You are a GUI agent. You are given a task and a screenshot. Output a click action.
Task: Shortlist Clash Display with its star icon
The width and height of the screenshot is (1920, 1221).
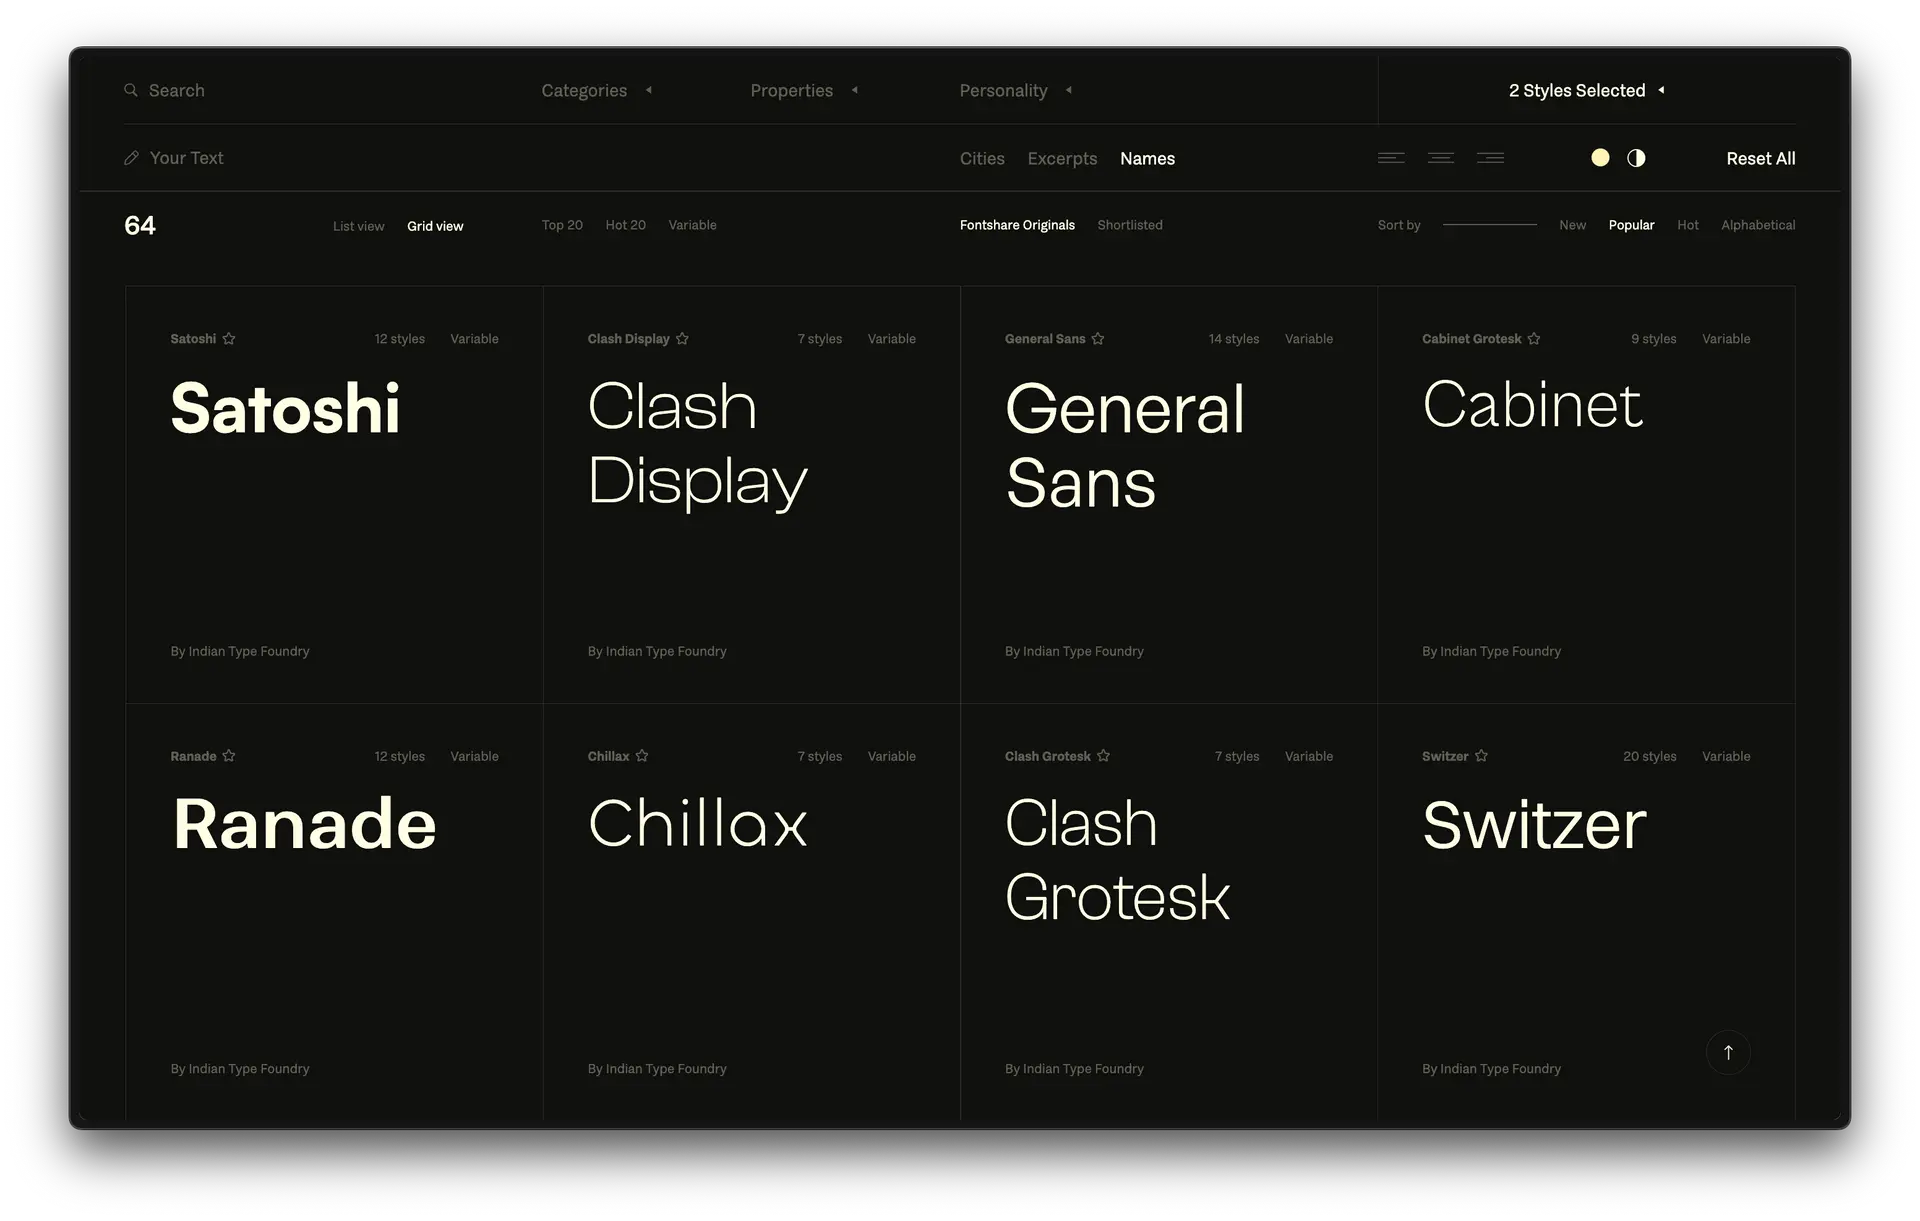tap(682, 339)
